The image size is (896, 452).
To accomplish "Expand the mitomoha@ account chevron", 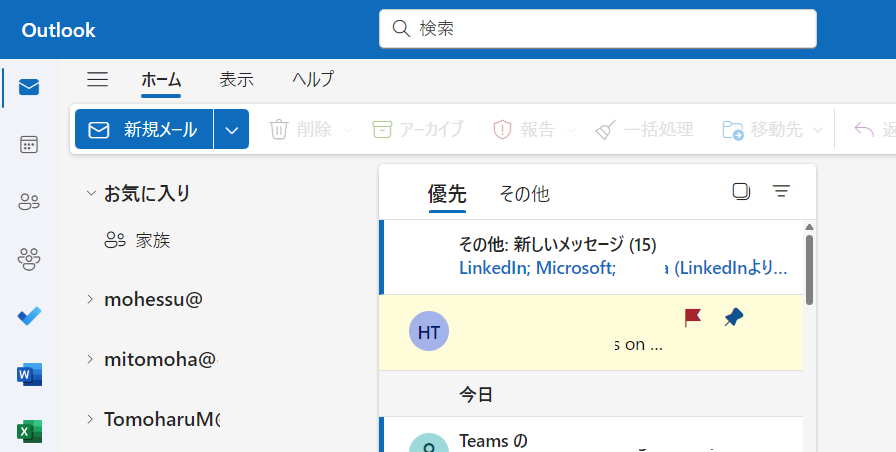I will pyautogui.click(x=90, y=359).
